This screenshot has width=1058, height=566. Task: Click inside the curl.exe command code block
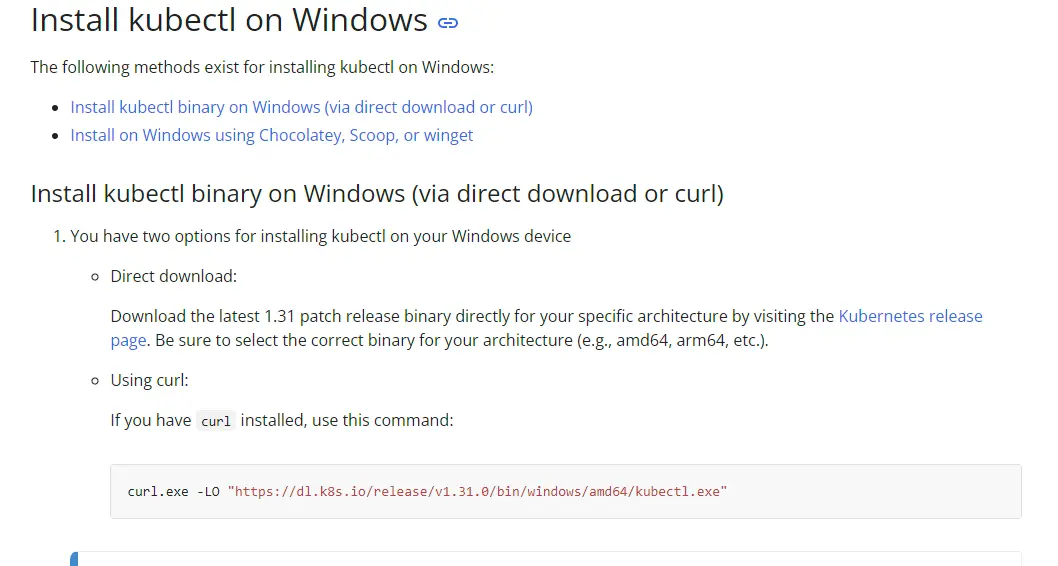click(x=565, y=491)
